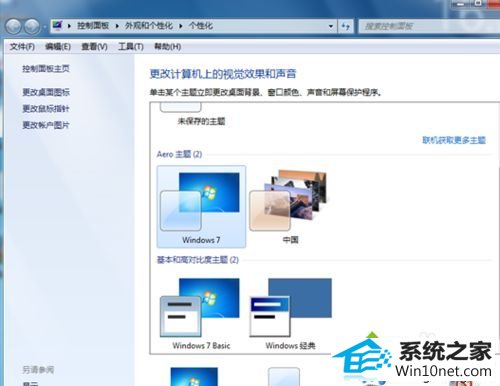
Task: Click the 联机获取更多主题 link
Action: [x=454, y=140]
